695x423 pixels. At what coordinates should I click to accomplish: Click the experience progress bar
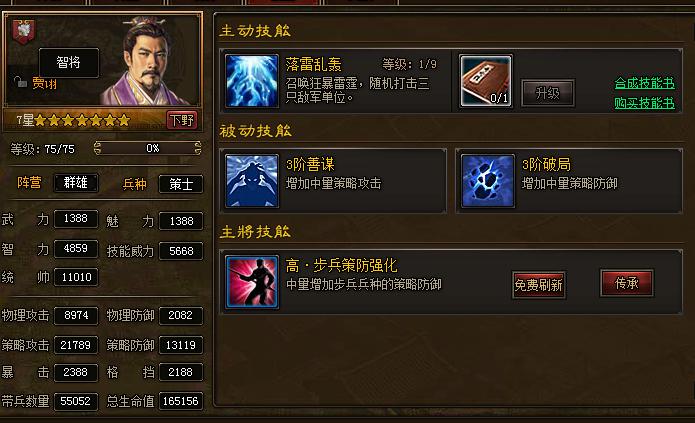[148, 148]
